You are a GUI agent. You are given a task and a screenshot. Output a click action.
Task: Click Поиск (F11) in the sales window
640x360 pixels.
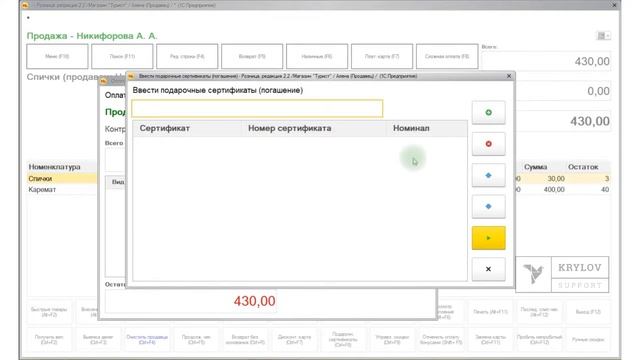[x=122, y=56]
